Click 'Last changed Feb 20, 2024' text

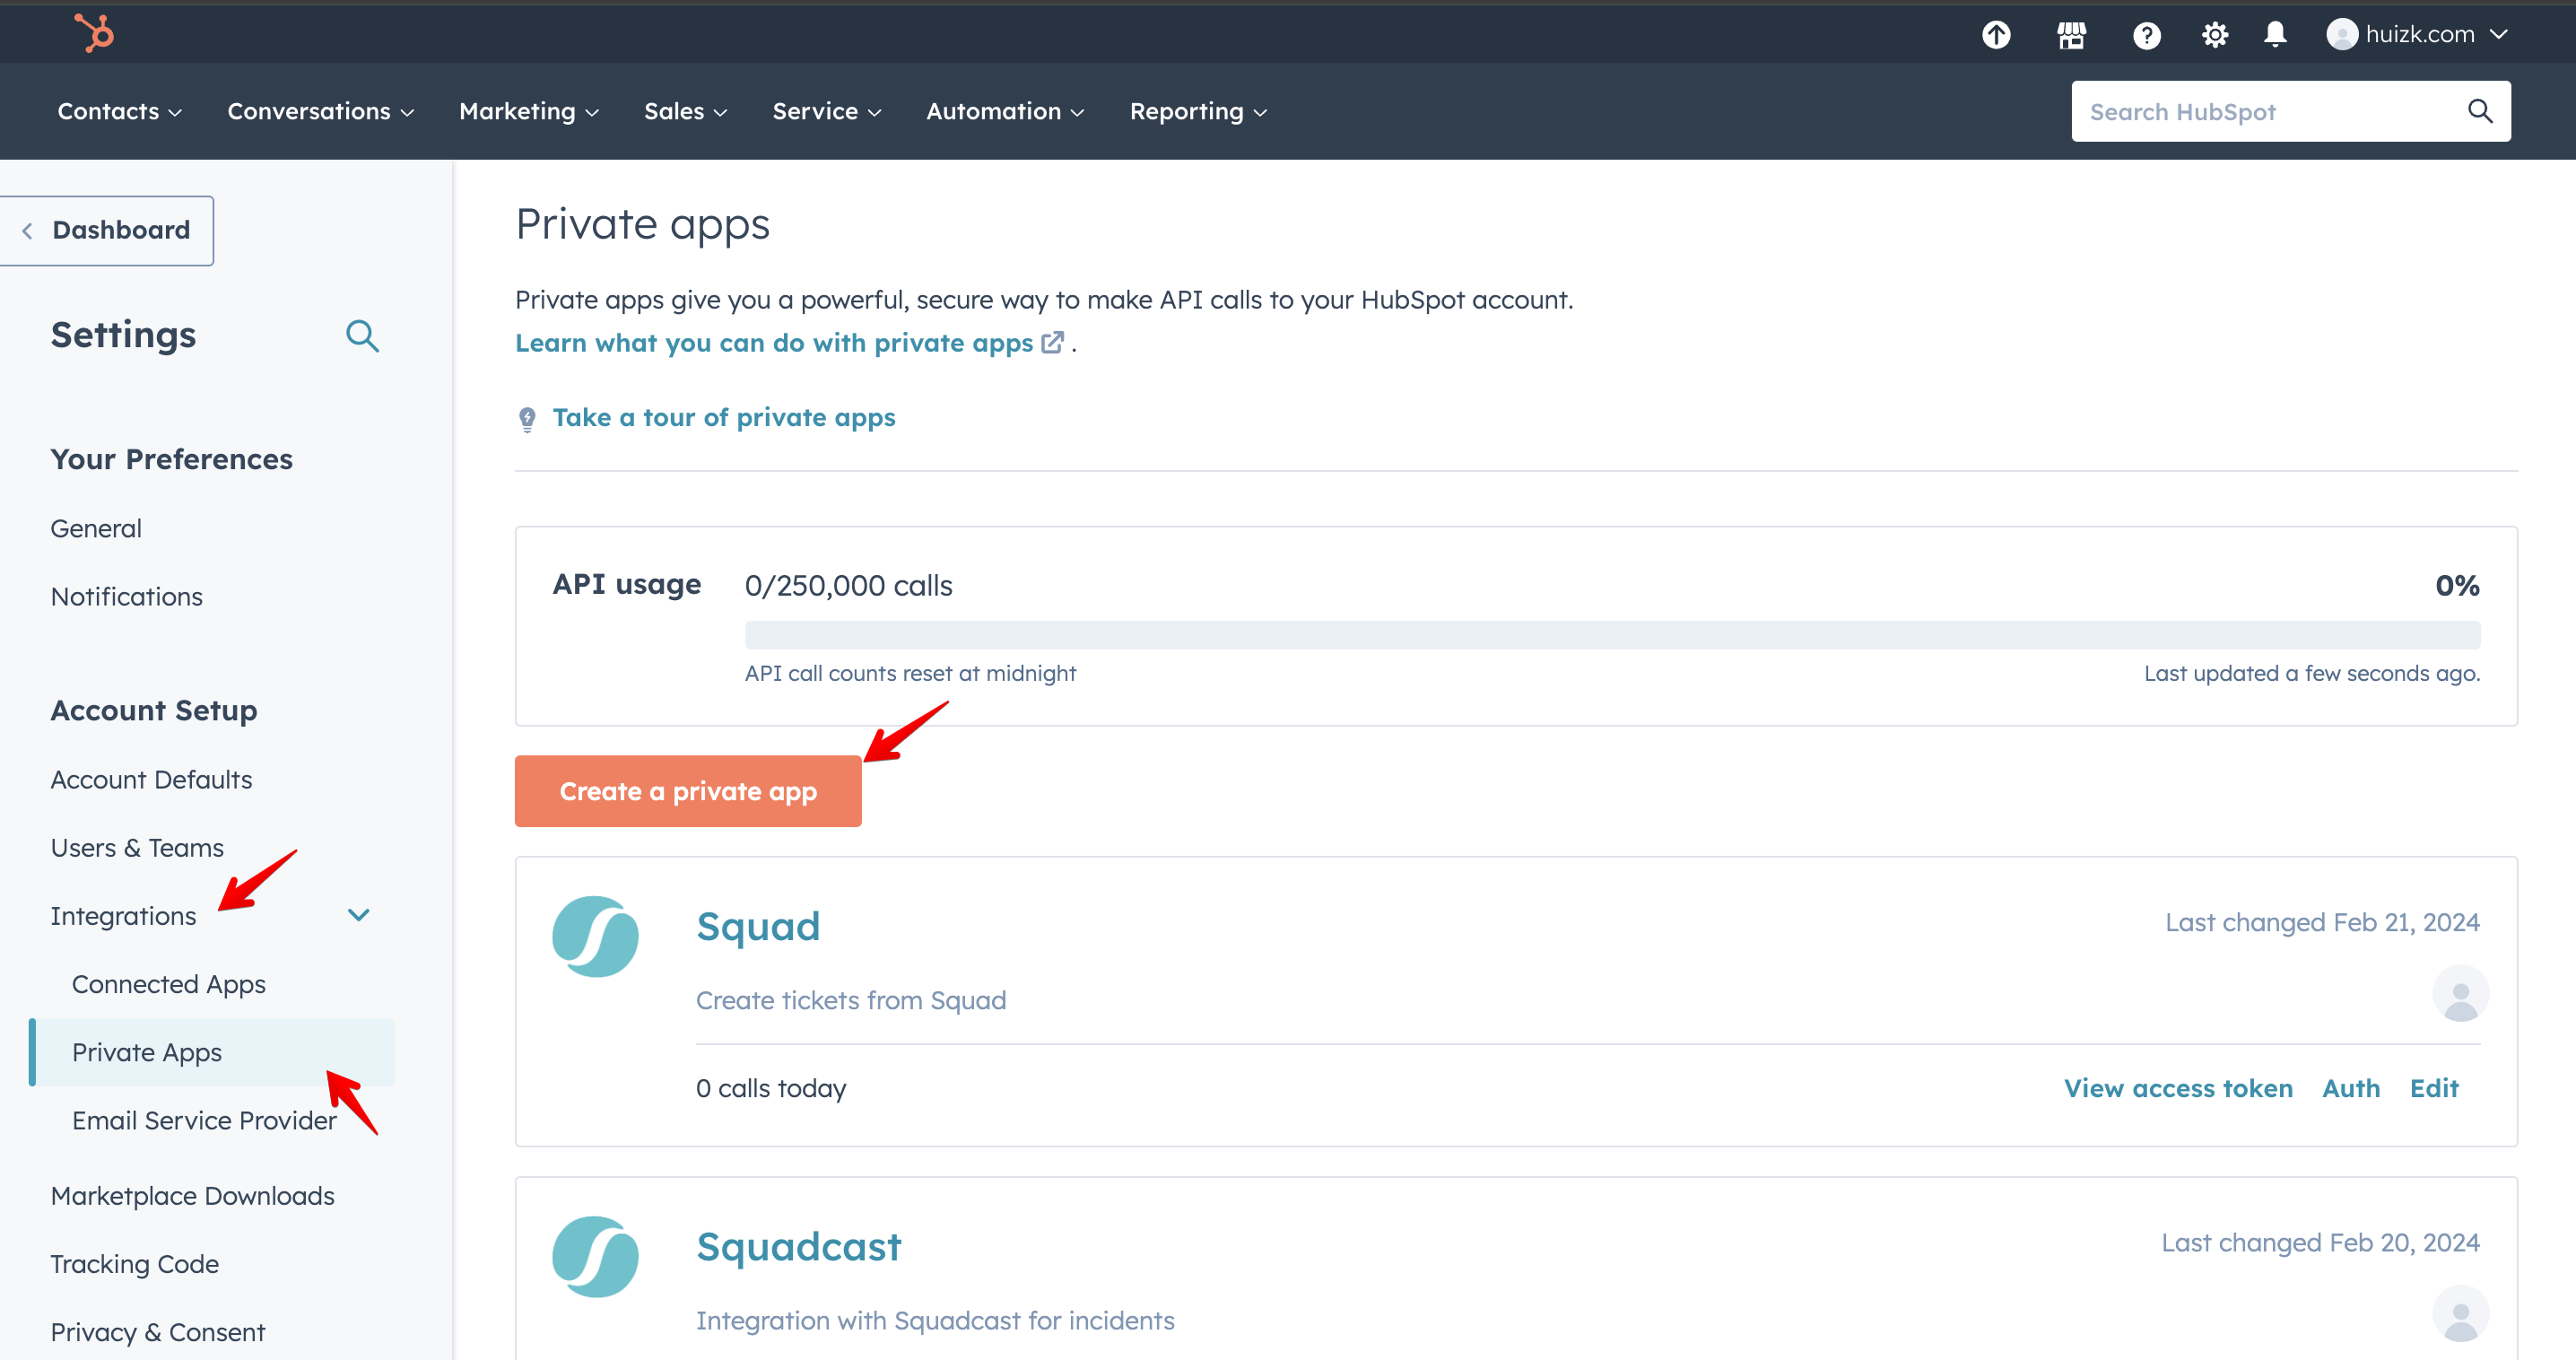click(2320, 1242)
